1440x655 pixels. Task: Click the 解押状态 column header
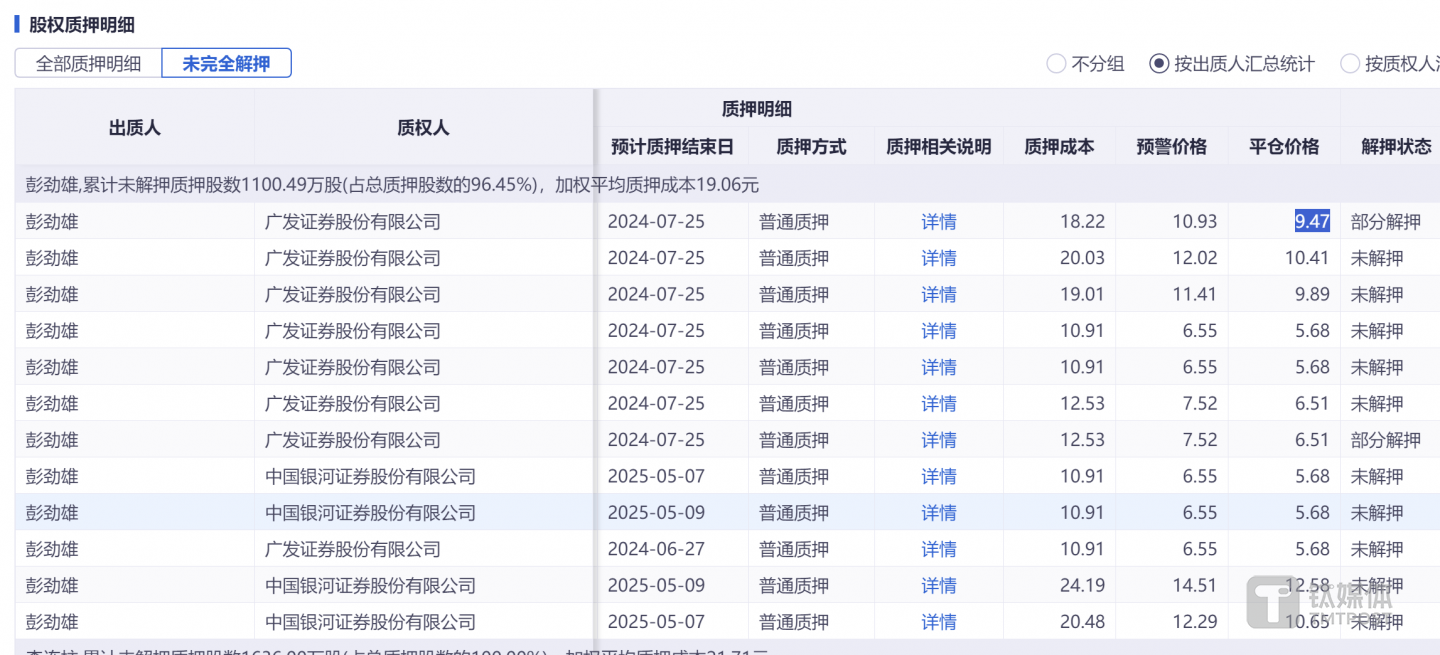point(1396,147)
